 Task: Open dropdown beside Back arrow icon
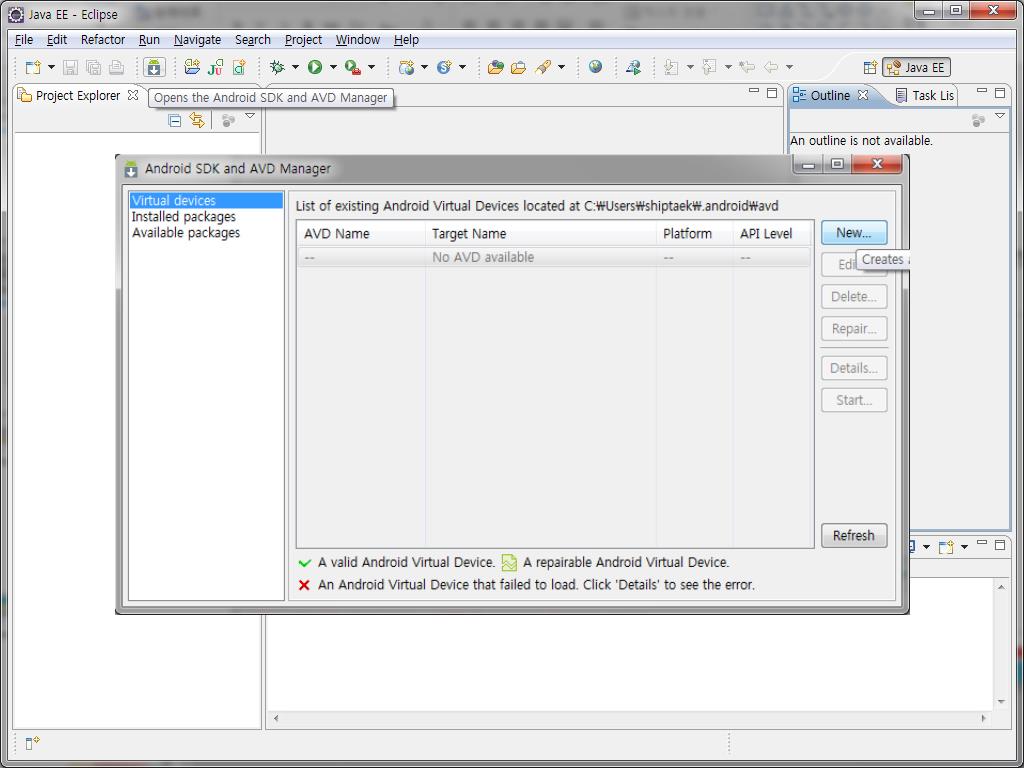789,67
